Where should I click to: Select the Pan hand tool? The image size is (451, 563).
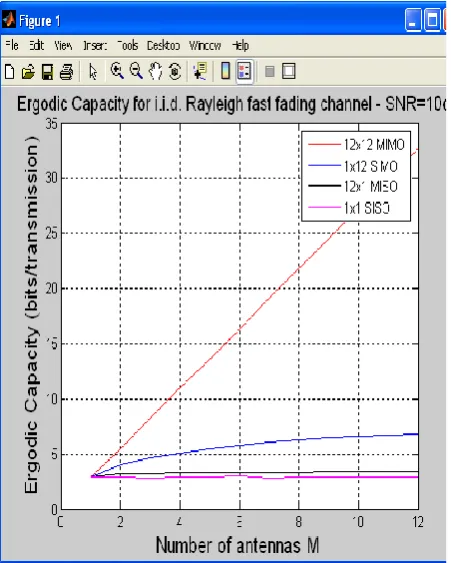[155, 71]
